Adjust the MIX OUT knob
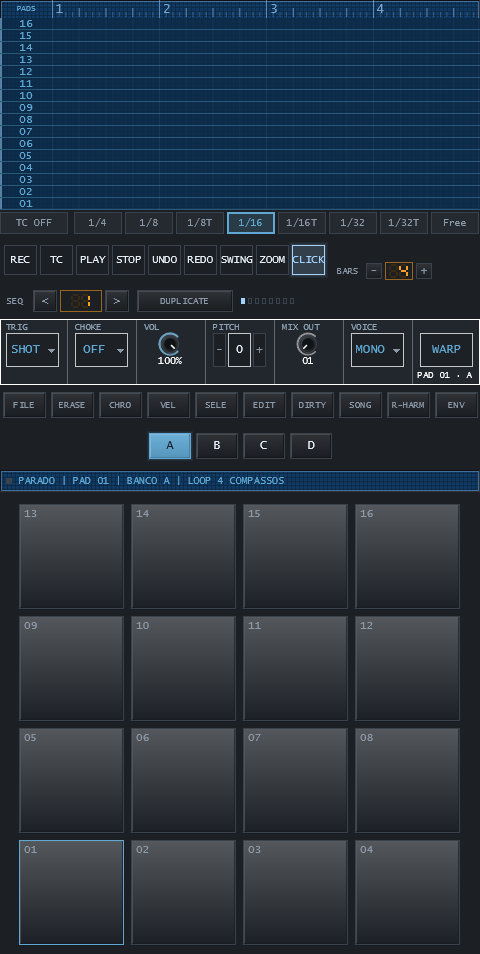 (307, 344)
